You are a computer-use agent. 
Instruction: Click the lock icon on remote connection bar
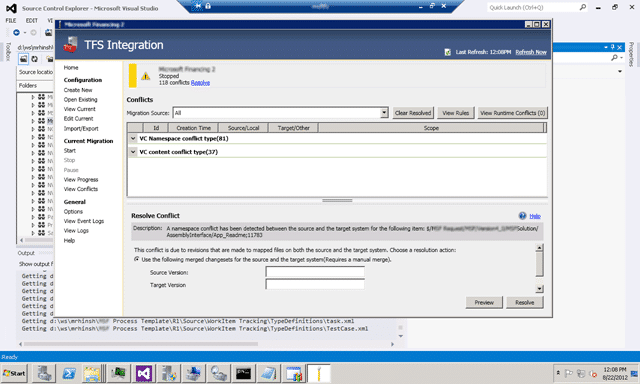click(208, 6)
